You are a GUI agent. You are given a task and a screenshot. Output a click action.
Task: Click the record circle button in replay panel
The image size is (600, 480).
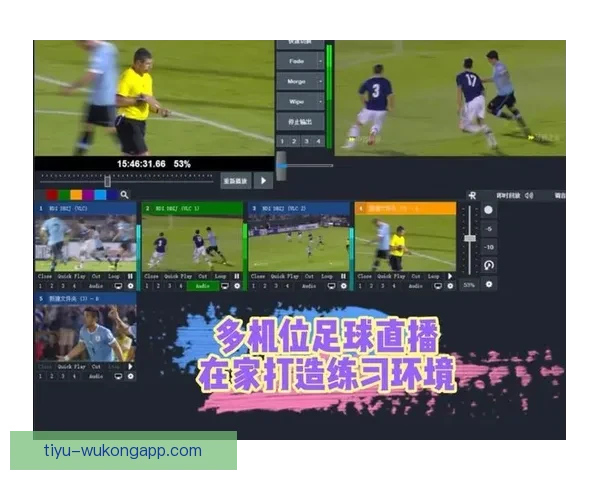488,210
